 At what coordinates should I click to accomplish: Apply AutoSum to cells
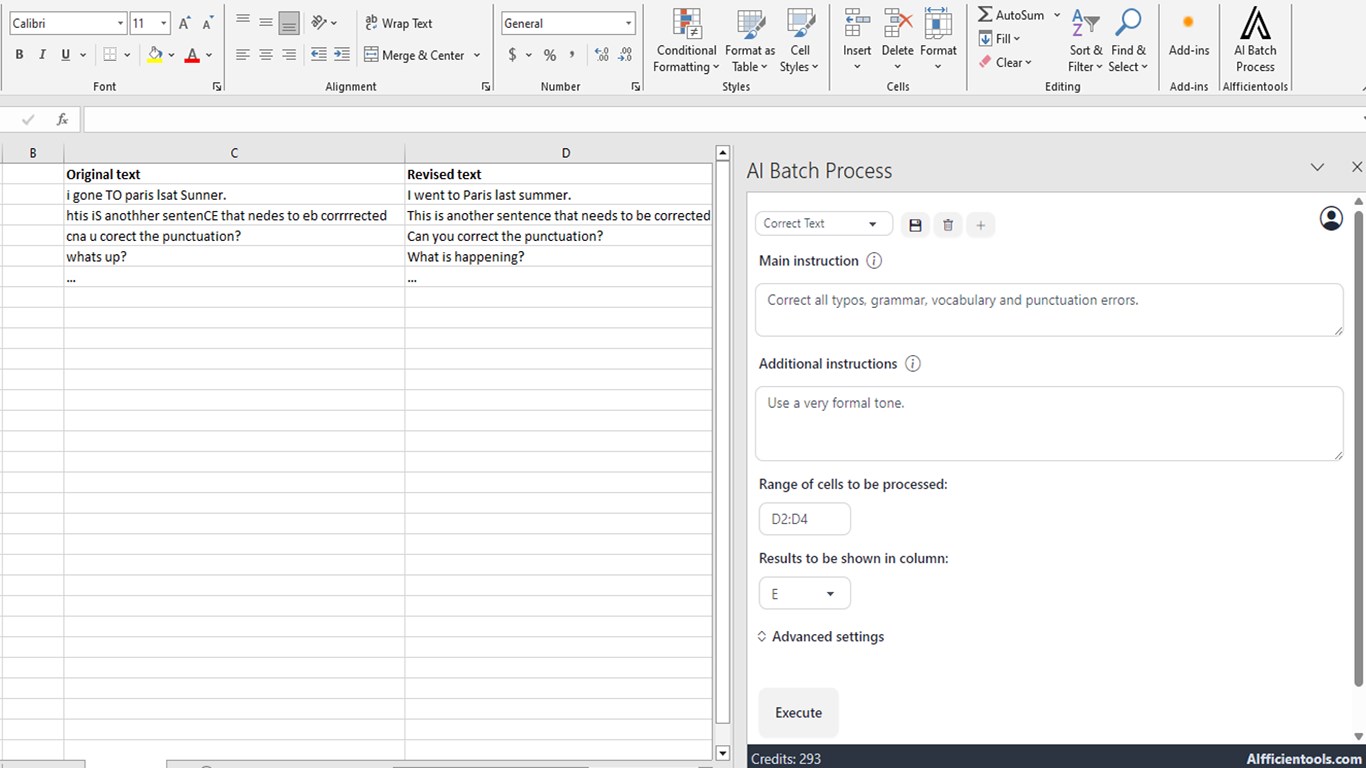(1011, 15)
